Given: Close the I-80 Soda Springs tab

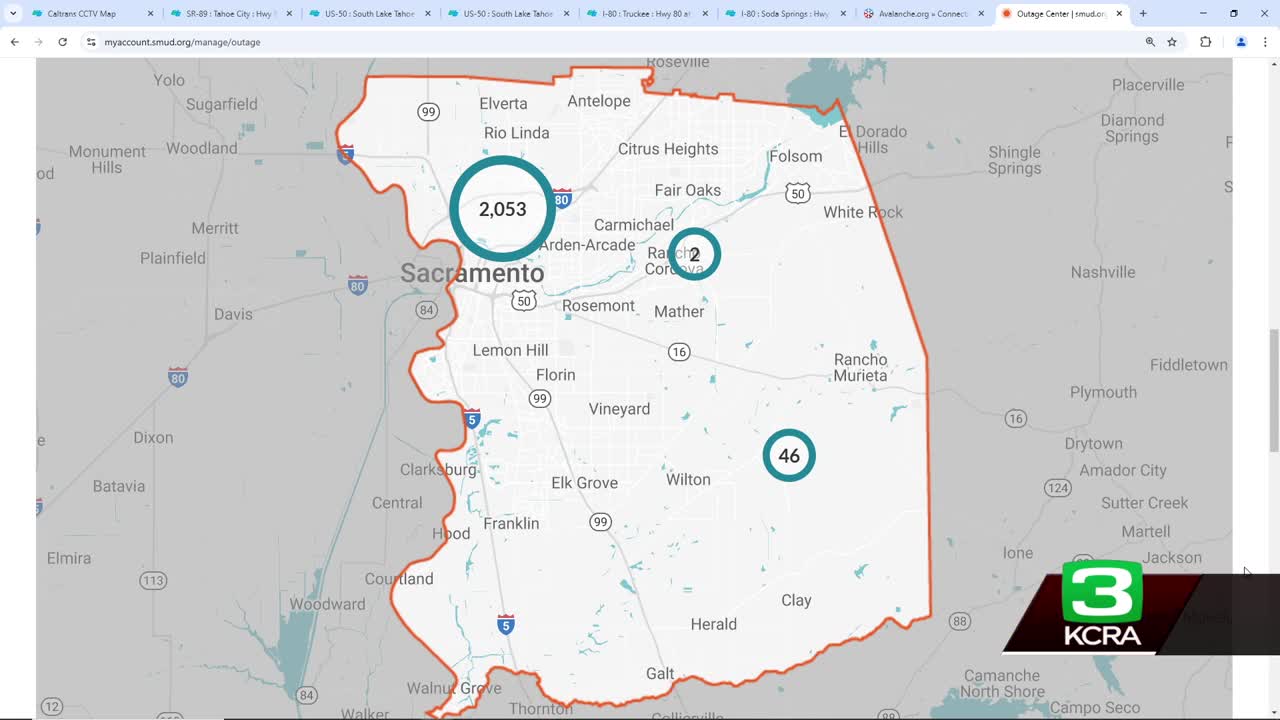Looking at the screenshot, I should (843, 14).
